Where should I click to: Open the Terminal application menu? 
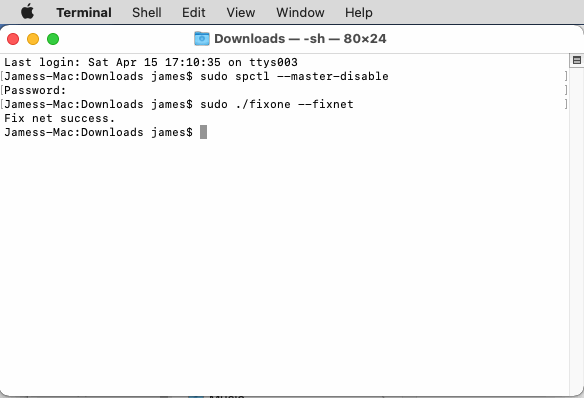tap(84, 13)
